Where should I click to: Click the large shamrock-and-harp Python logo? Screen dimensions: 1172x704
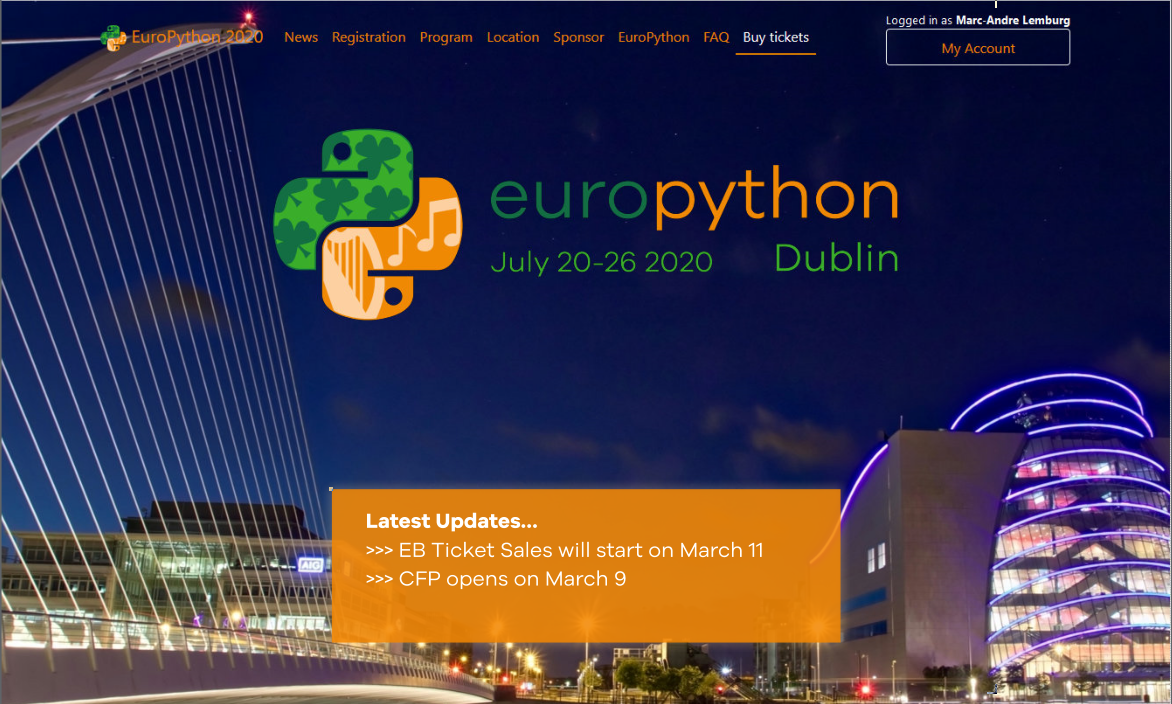point(368,224)
